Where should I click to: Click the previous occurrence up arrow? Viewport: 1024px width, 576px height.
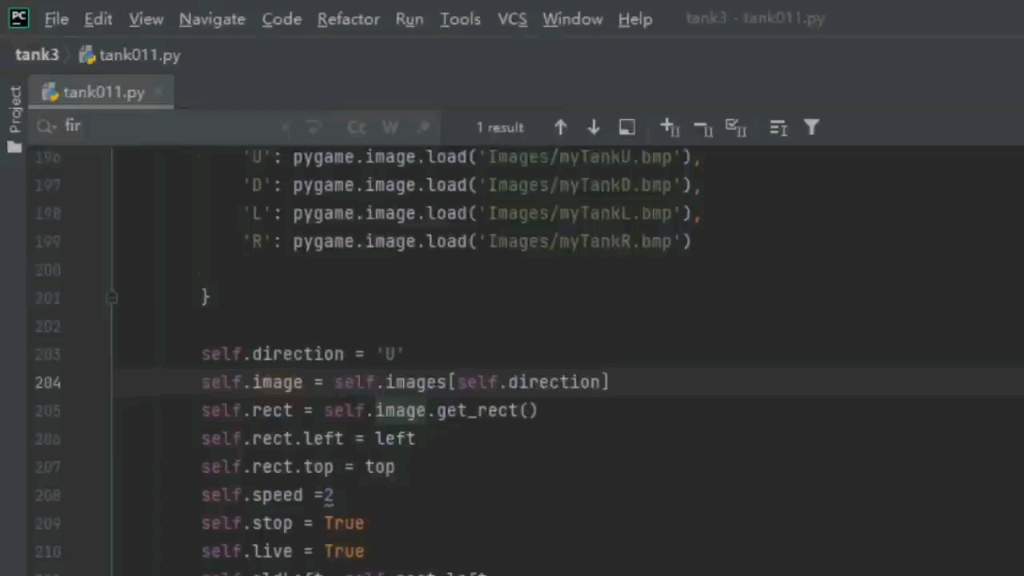click(560, 127)
